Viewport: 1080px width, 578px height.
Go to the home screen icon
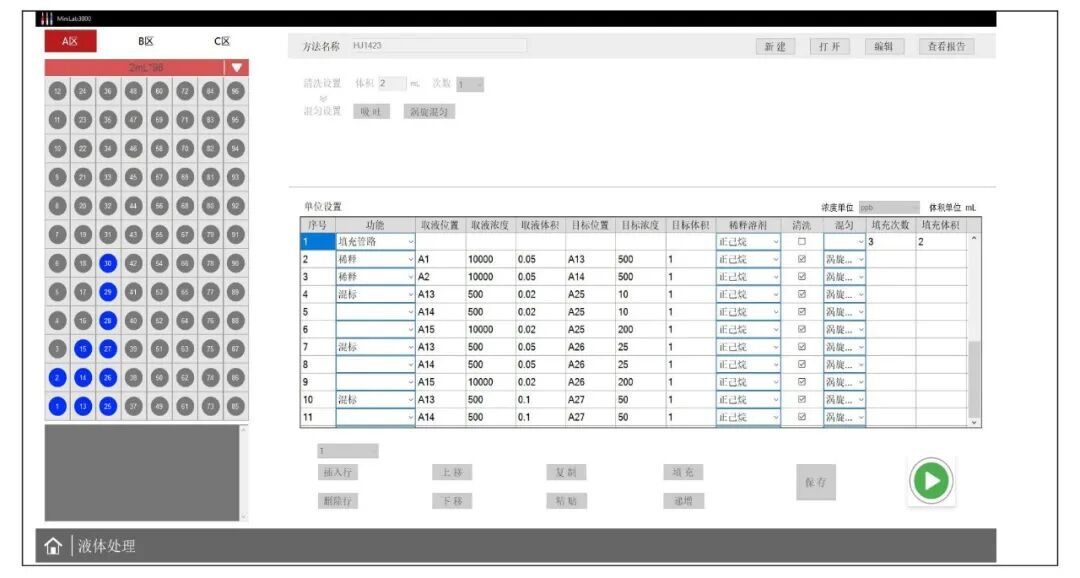tap(53, 546)
